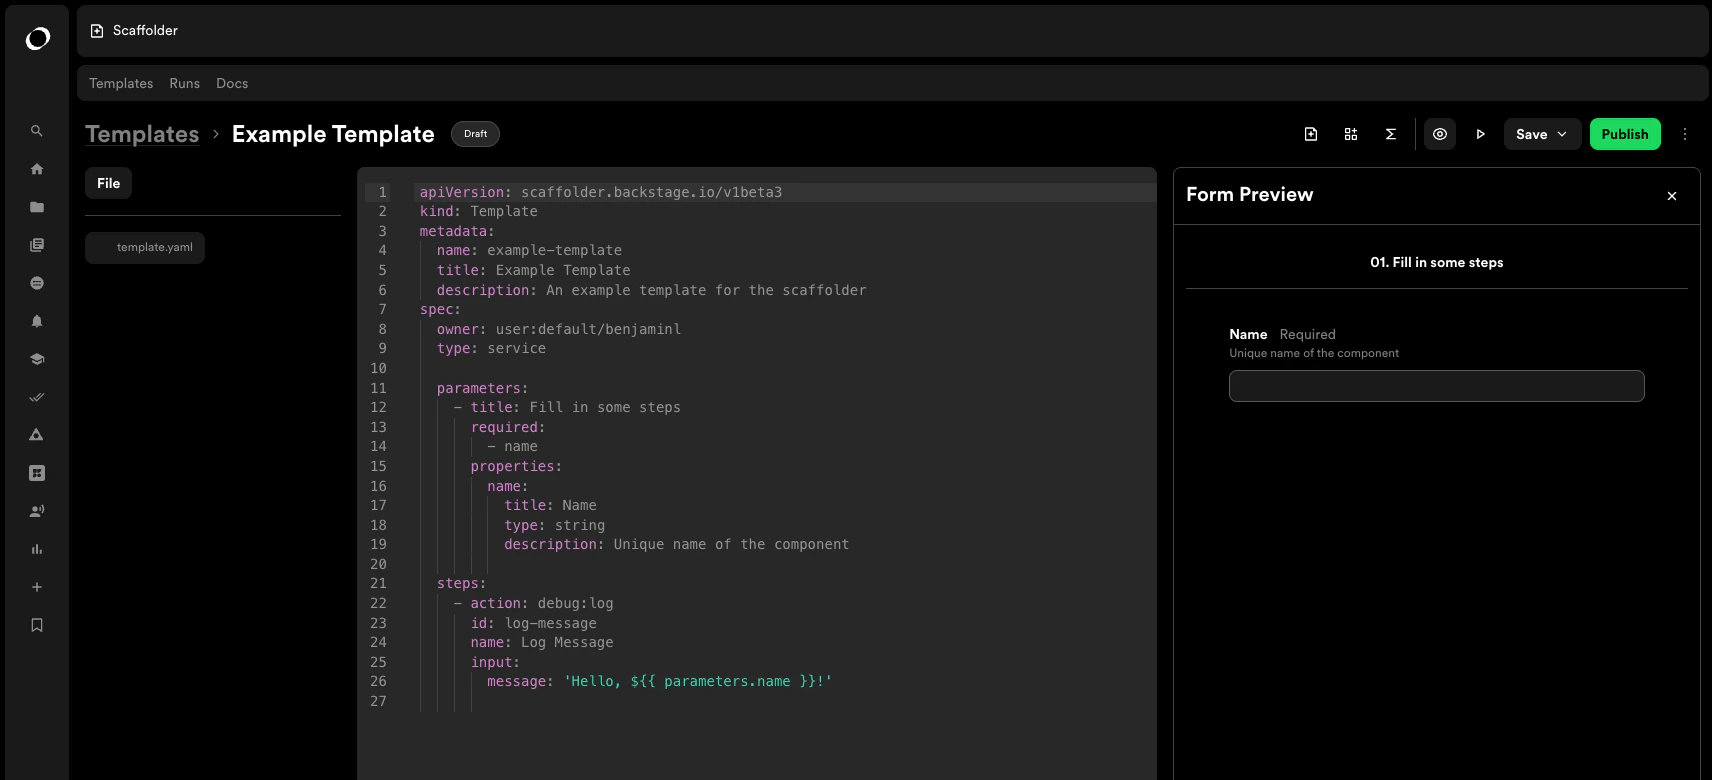
Task: Go to Home via sidebar house icon
Action: pos(37,169)
